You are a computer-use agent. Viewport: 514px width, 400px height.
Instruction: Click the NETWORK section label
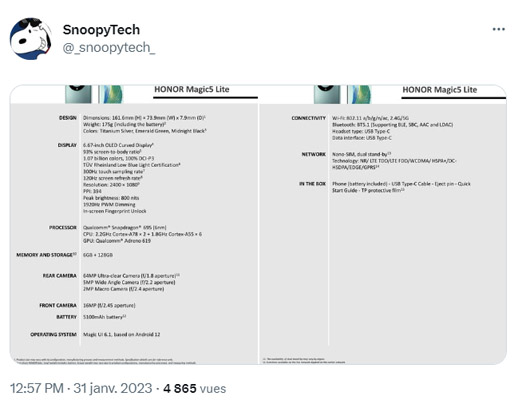(313, 154)
